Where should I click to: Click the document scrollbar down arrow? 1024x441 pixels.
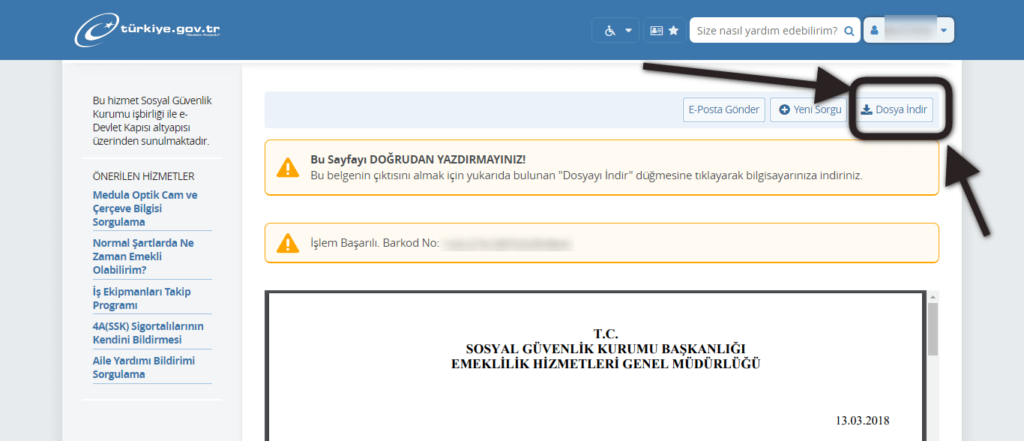tap(932, 434)
